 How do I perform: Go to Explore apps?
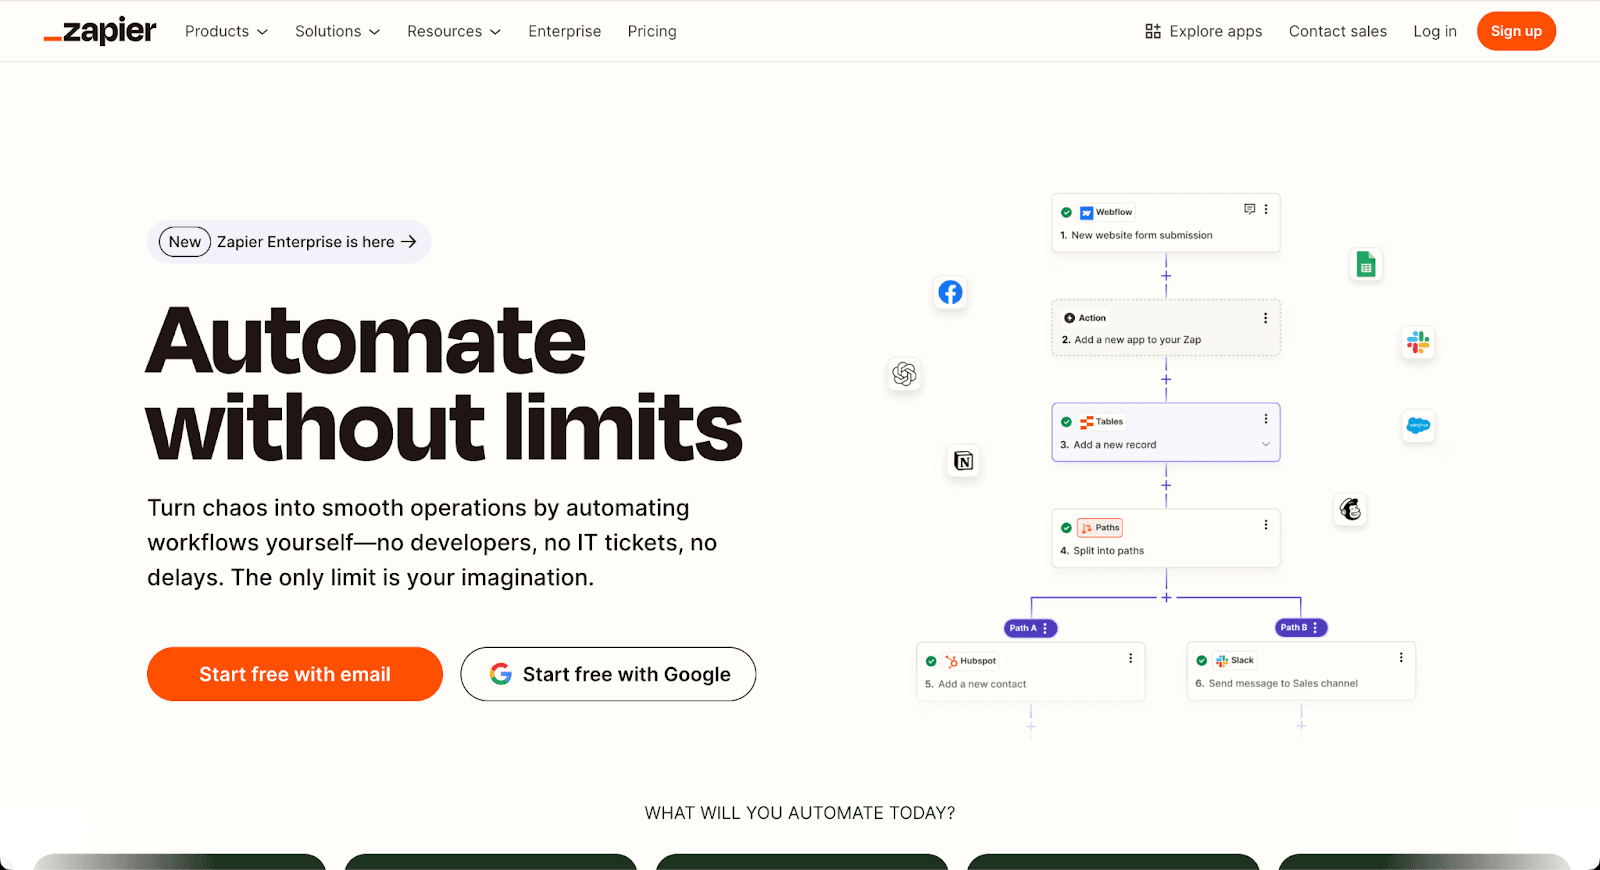pos(1204,31)
